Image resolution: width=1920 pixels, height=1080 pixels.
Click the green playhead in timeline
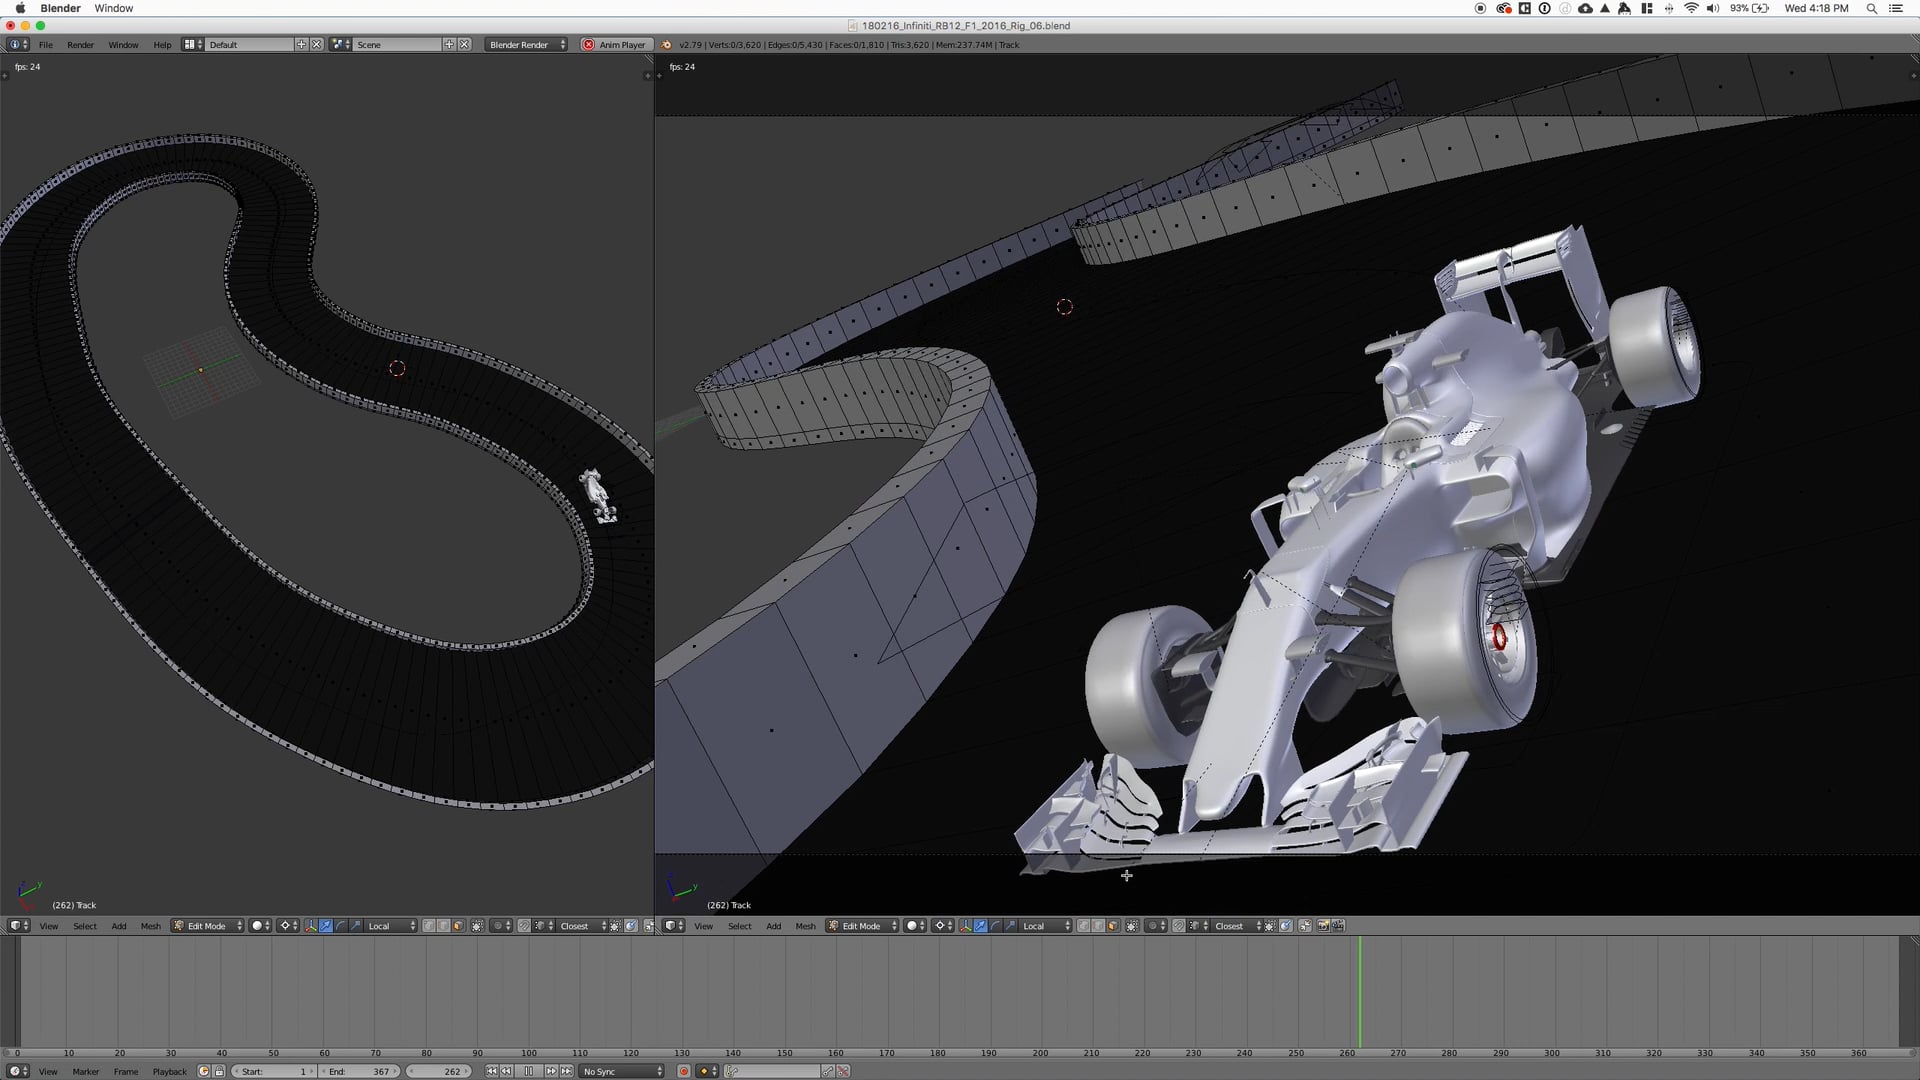pos(1359,992)
